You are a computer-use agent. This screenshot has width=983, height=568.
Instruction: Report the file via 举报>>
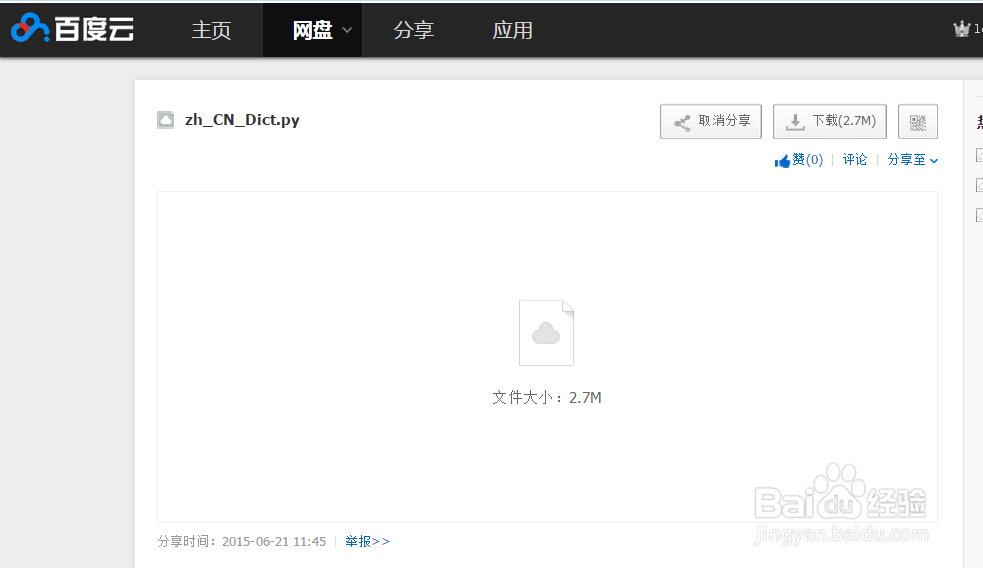tap(367, 541)
